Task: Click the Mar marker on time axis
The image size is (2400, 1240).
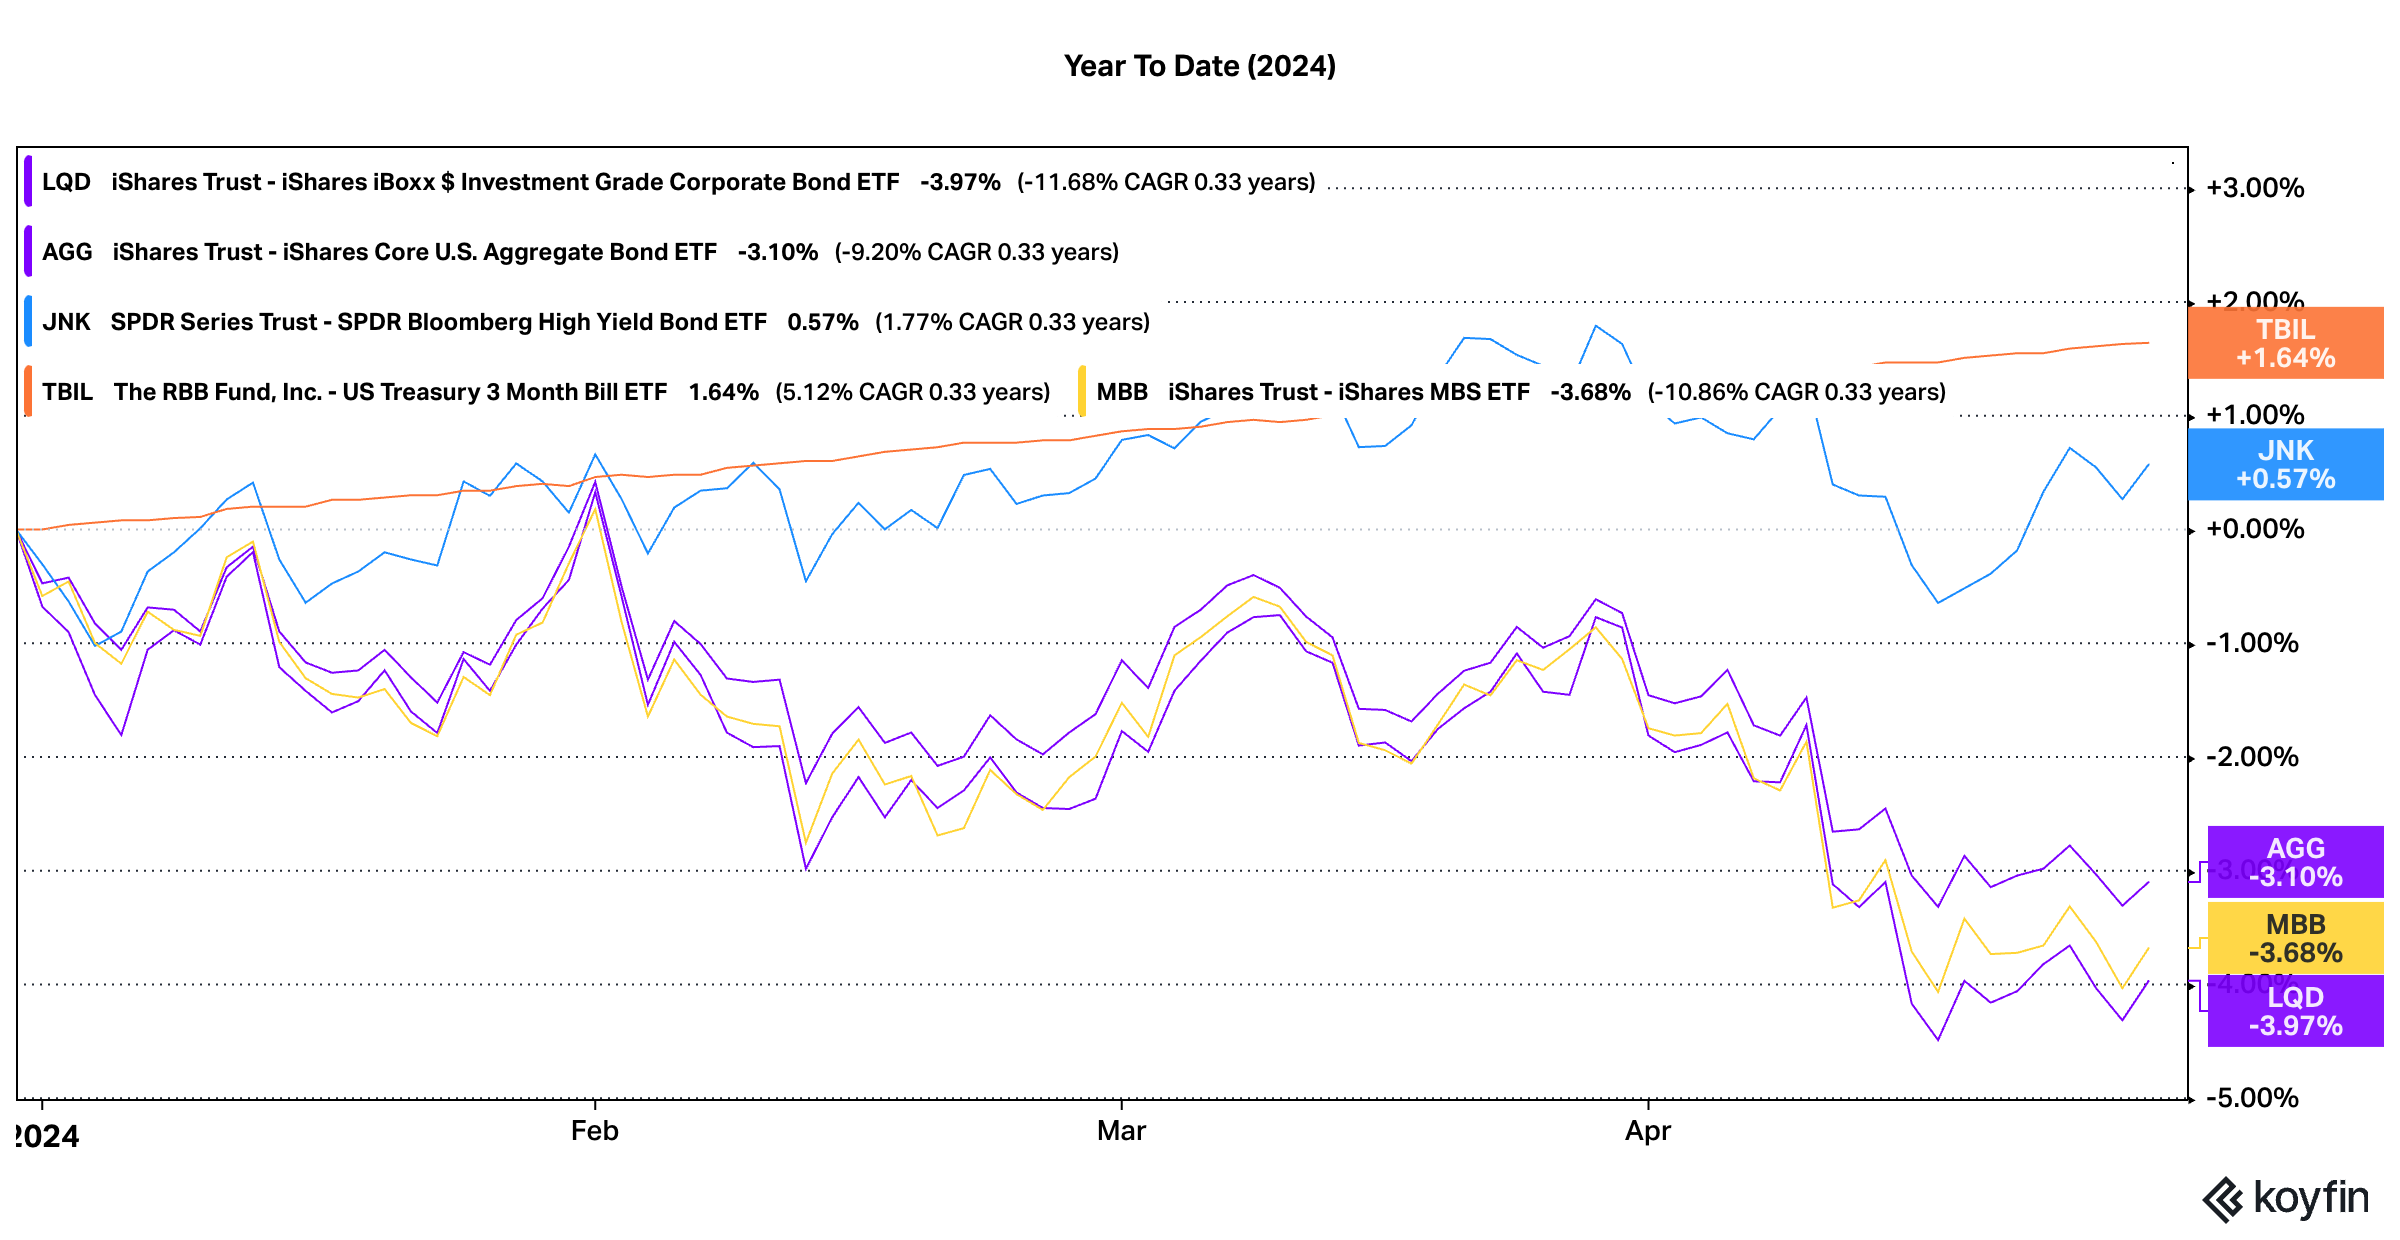Action: [x=1121, y=1131]
